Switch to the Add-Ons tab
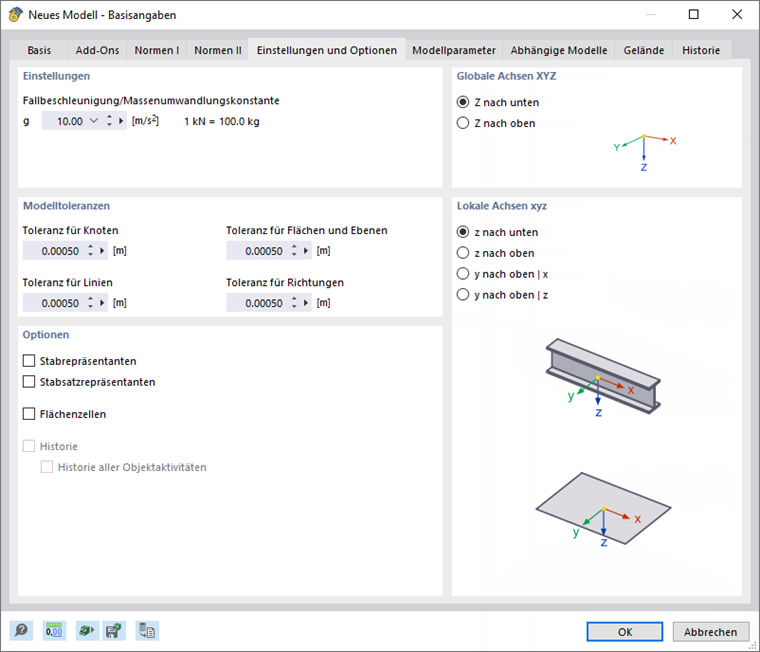 97,50
